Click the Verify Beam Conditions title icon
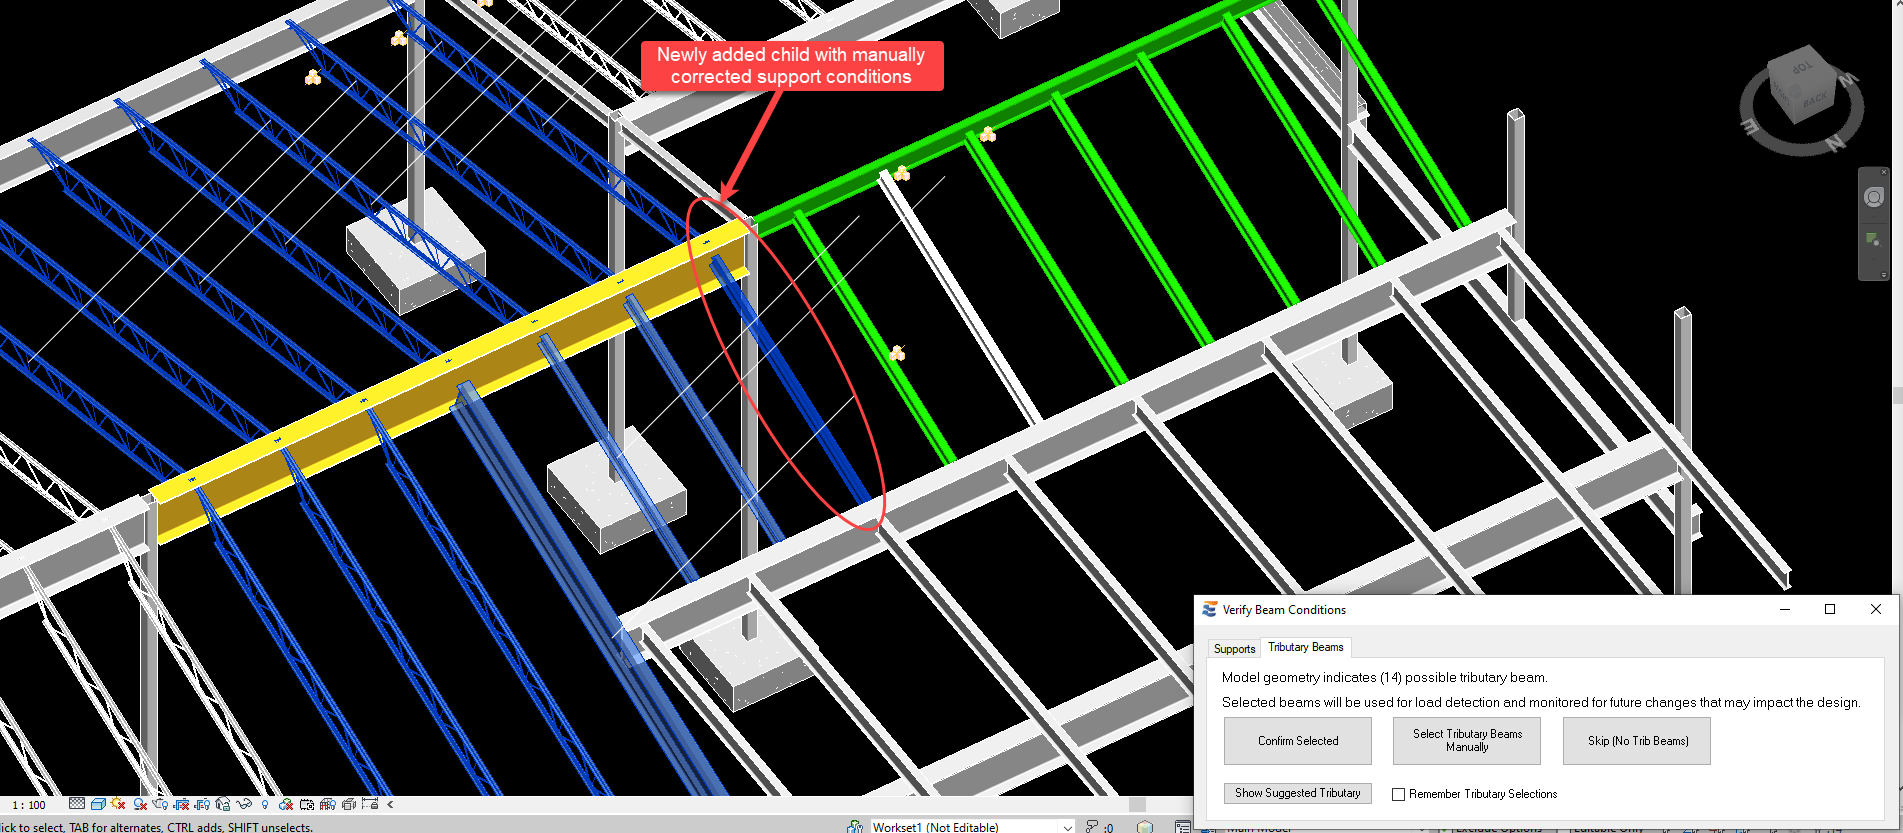1903x833 pixels. click(1210, 609)
